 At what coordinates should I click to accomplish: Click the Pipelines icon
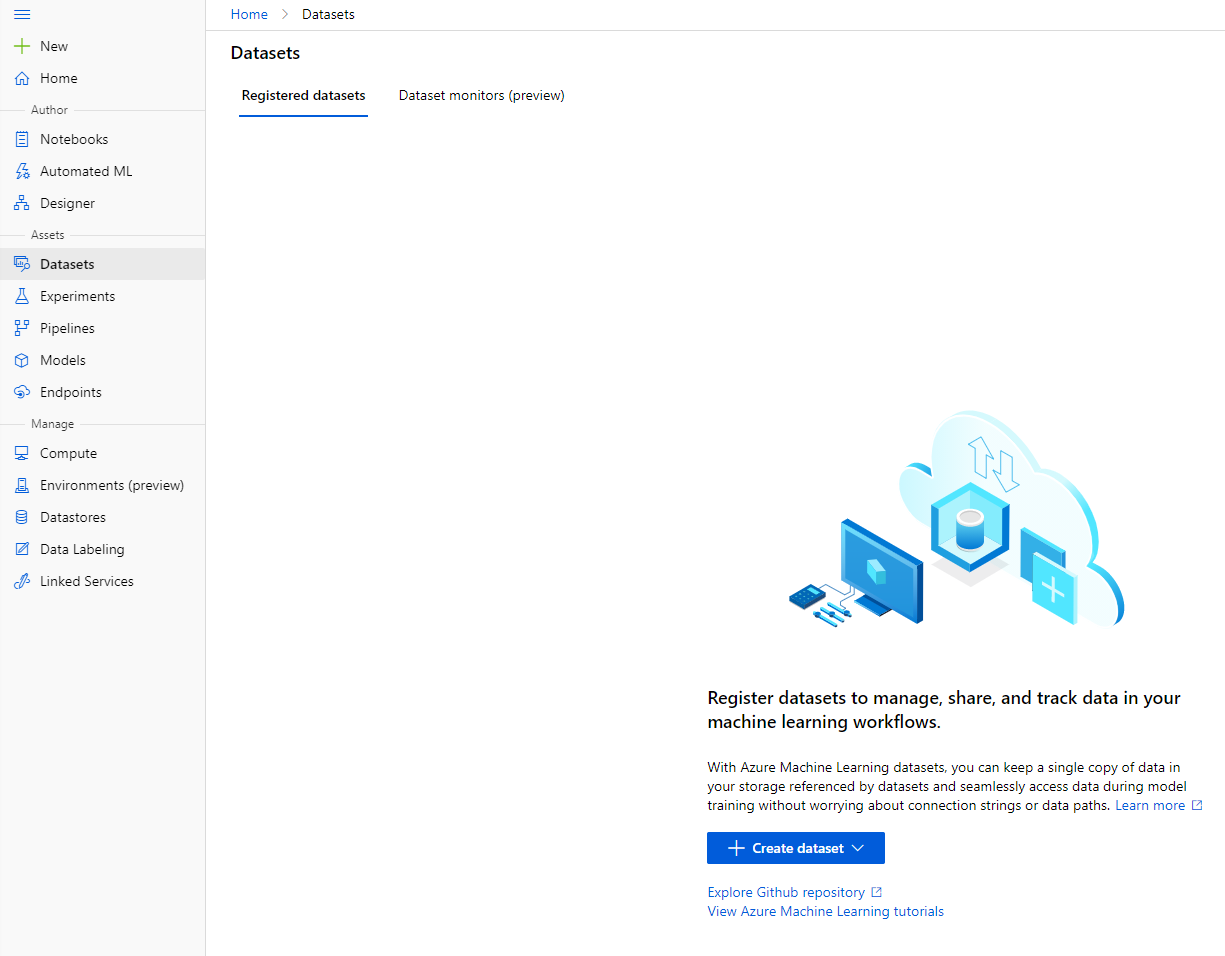22,328
